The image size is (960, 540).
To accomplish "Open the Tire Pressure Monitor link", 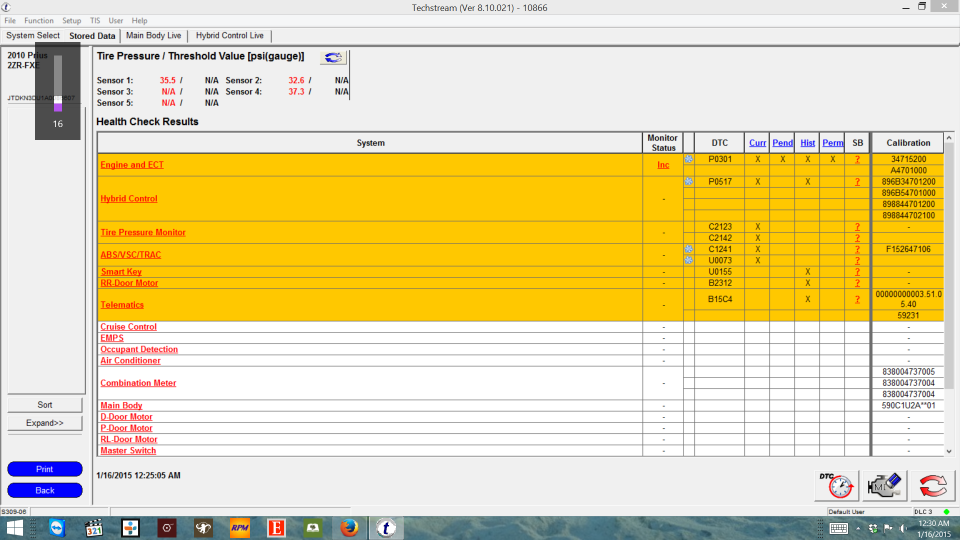I will [x=143, y=233].
